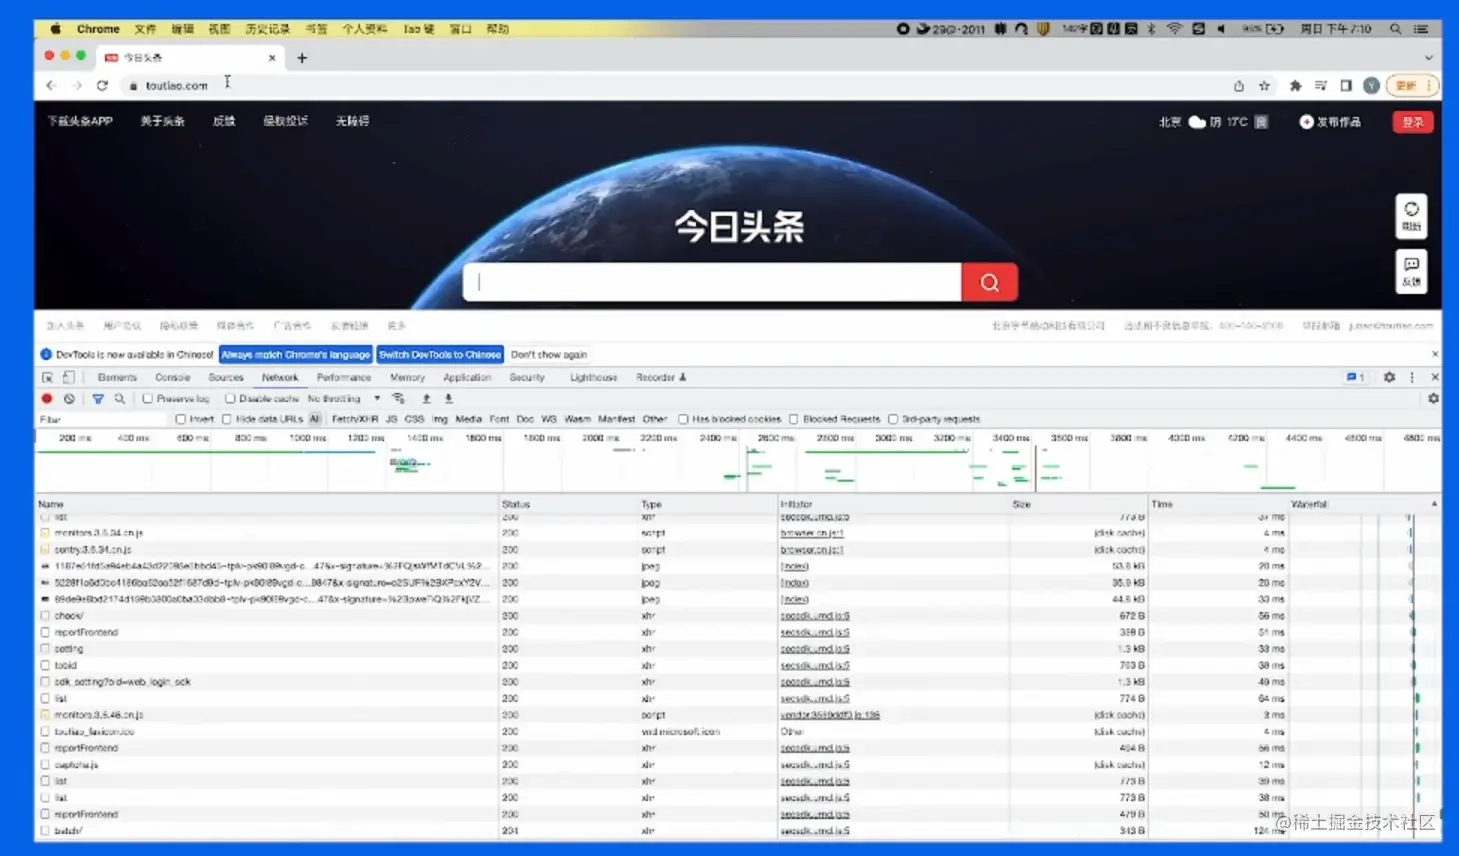The height and width of the screenshot is (856, 1459).
Task: Open the Memory tab
Action: click(x=407, y=378)
